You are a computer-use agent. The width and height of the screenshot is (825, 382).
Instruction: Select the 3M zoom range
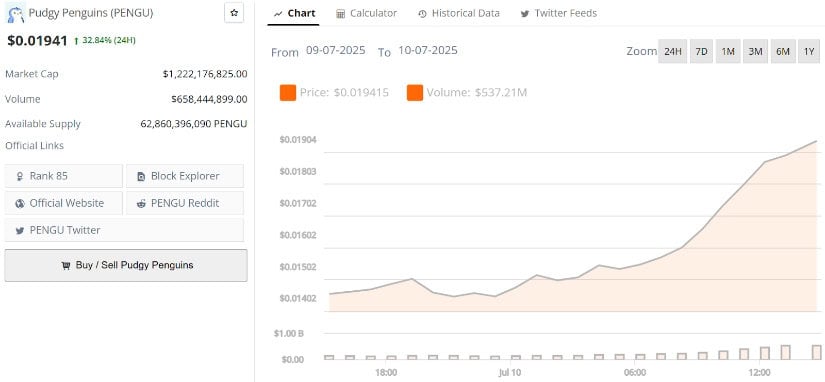tap(755, 51)
